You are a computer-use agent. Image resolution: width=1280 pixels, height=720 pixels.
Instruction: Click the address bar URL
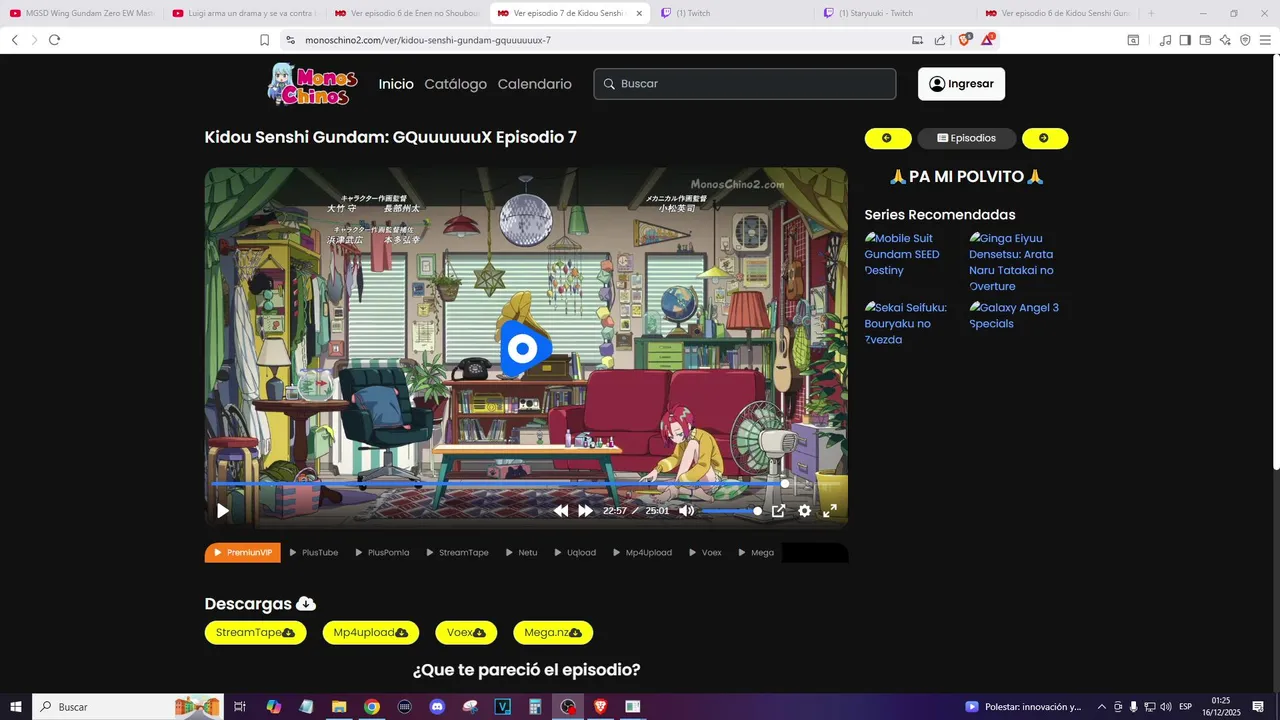tap(427, 40)
